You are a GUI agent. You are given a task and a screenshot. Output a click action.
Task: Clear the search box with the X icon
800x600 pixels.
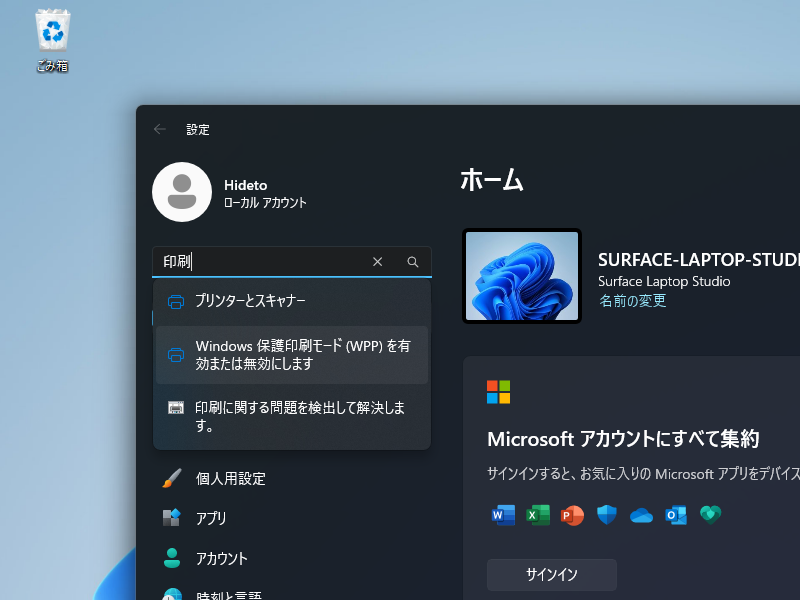click(x=377, y=261)
